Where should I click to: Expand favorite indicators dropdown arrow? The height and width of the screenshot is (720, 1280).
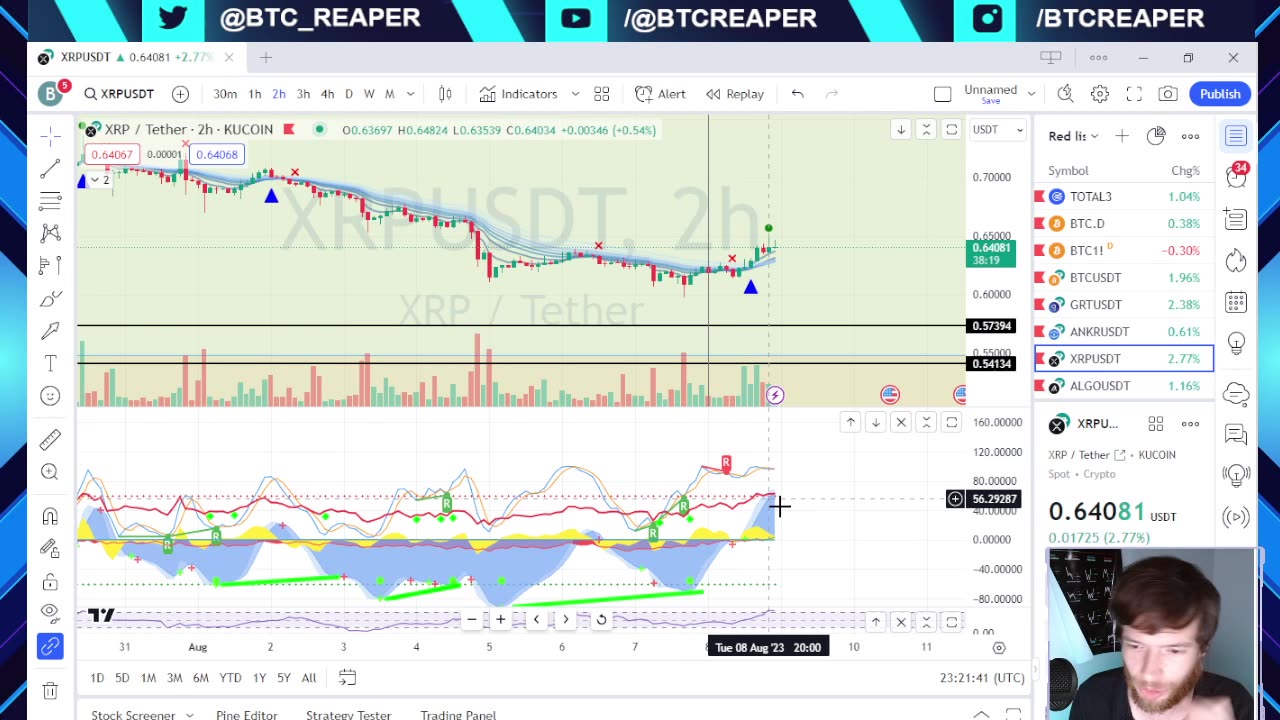(575, 94)
